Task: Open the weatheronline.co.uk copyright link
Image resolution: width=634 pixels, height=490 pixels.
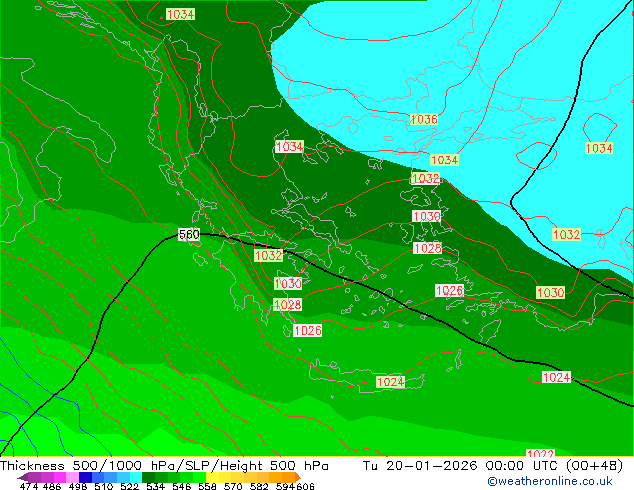Action: (550, 481)
